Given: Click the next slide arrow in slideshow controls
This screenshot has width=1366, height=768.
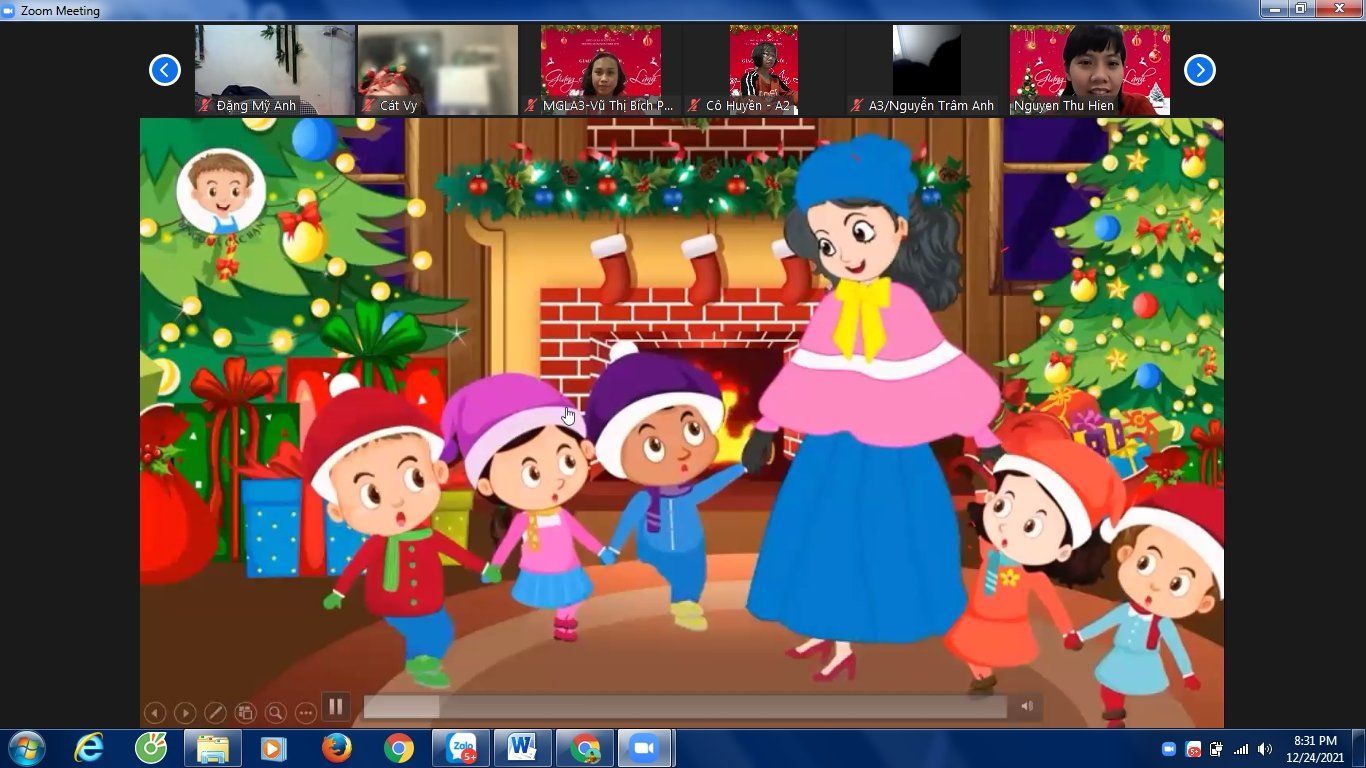Looking at the screenshot, I should 185,713.
